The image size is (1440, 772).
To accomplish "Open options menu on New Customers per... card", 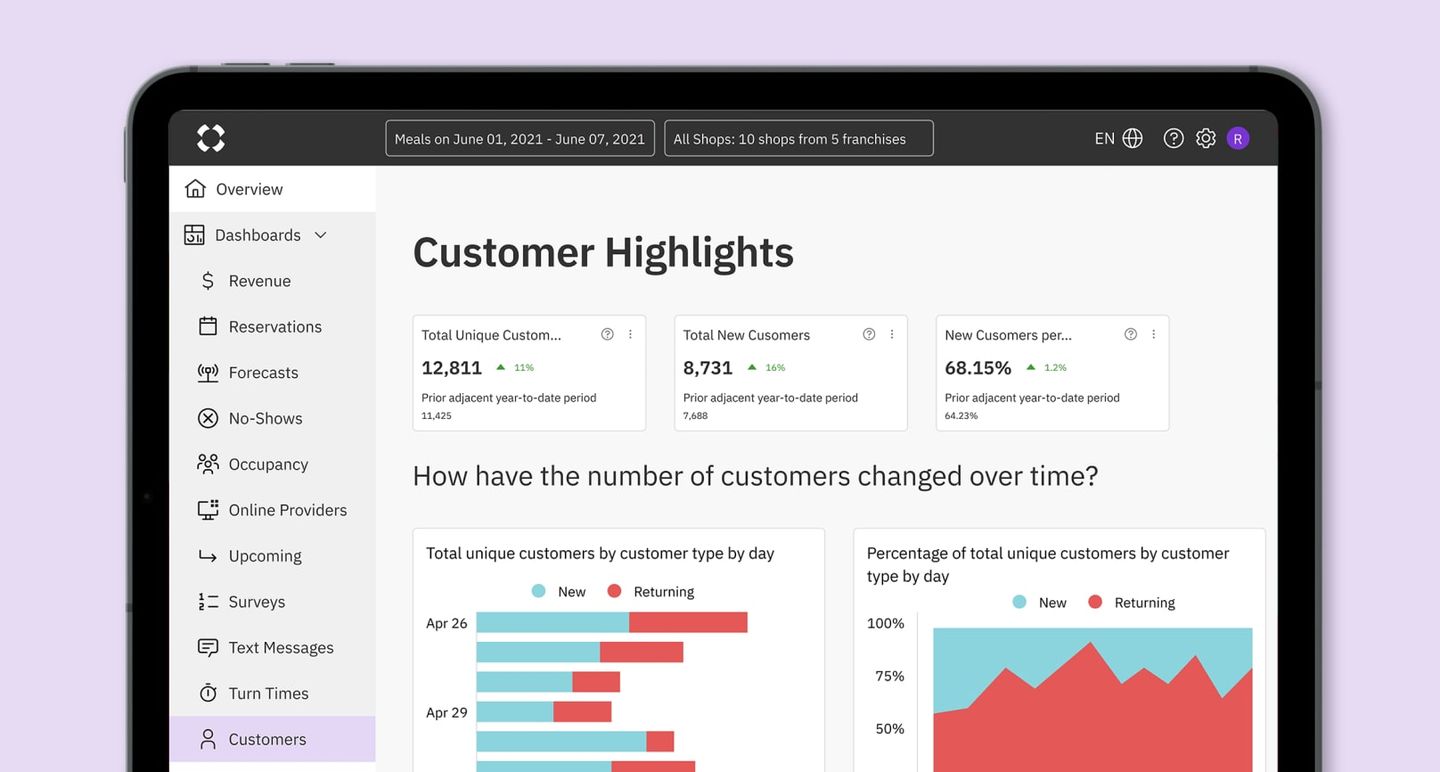I will click(1154, 334).
